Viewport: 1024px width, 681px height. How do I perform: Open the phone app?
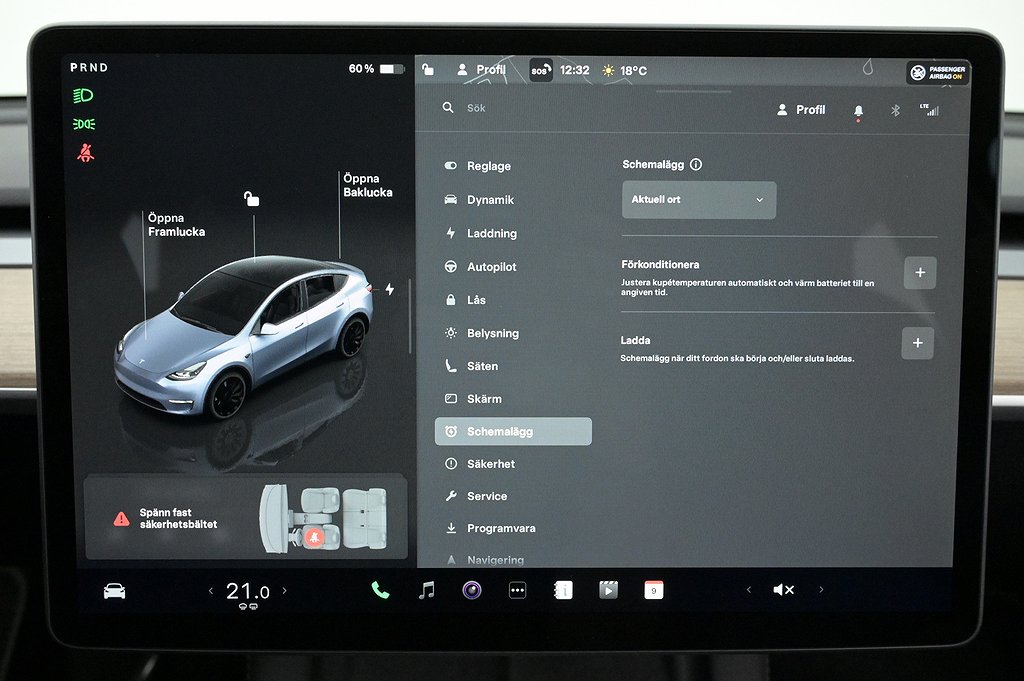click(x=380, y=590)
